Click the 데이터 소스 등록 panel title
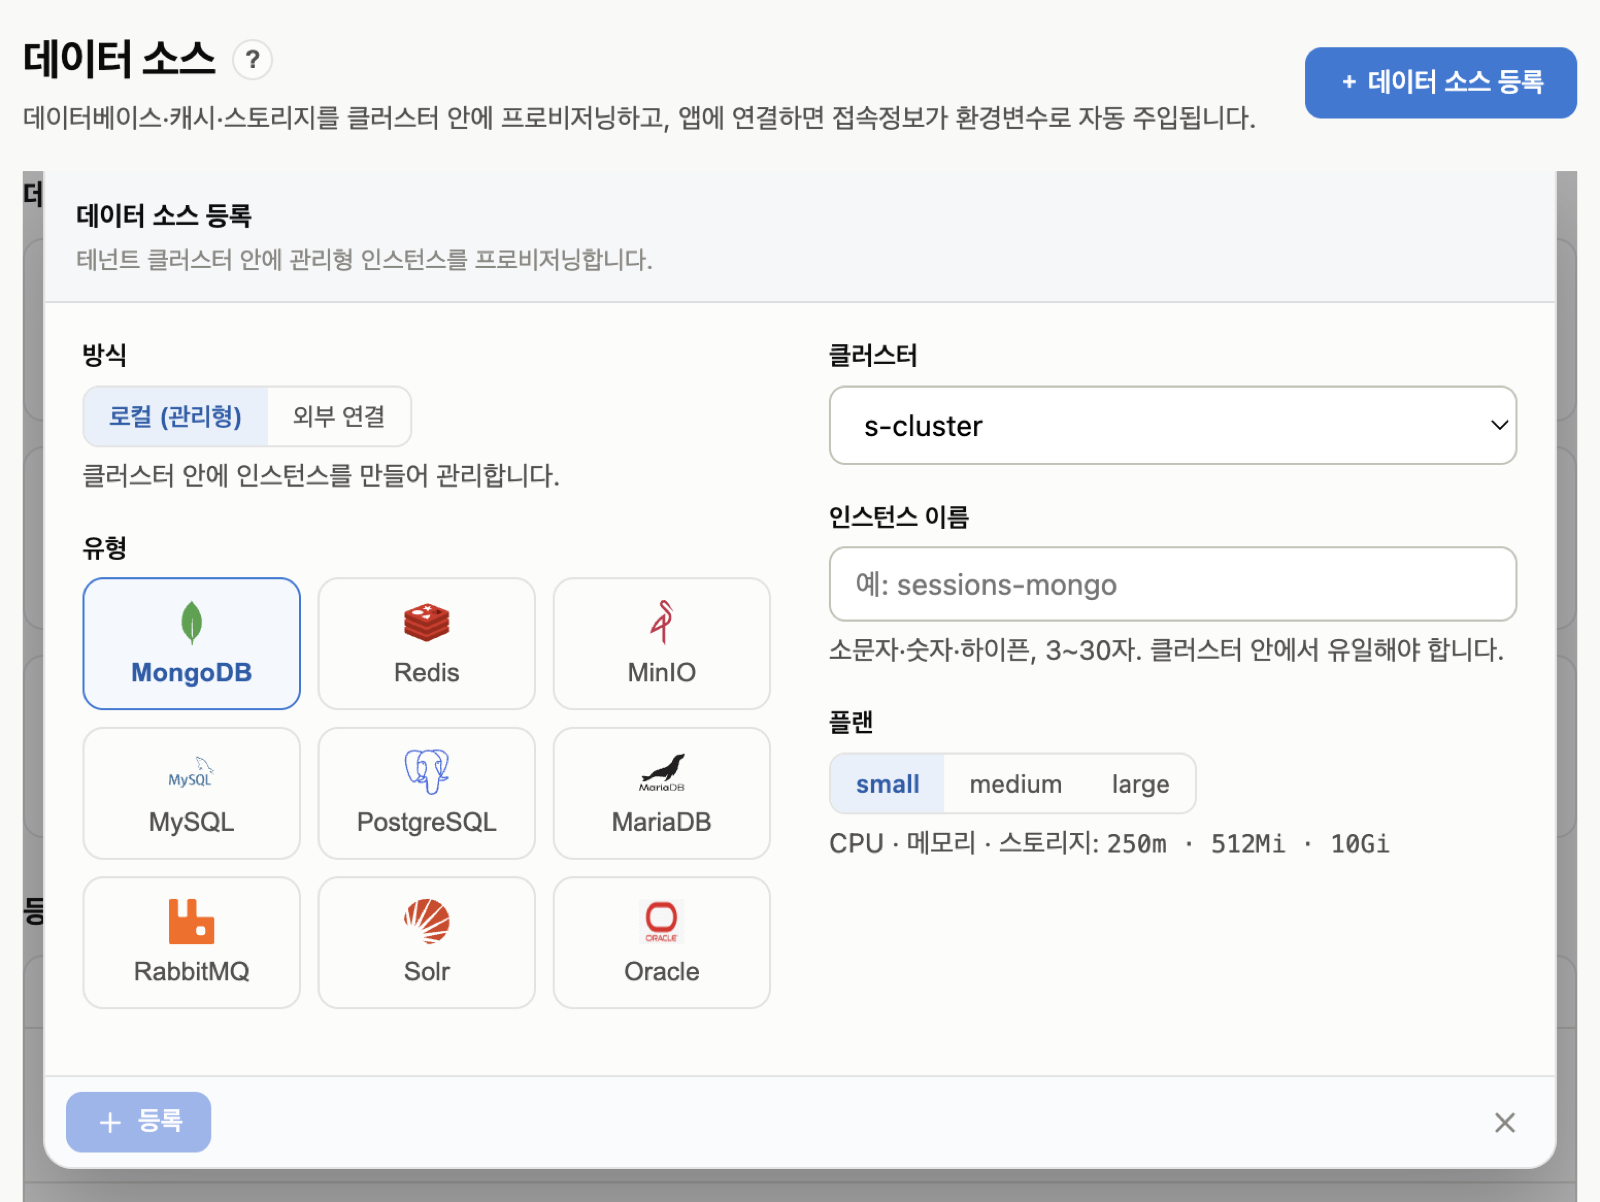This screenshot has height=1202, width=1600. click(164, 216)
